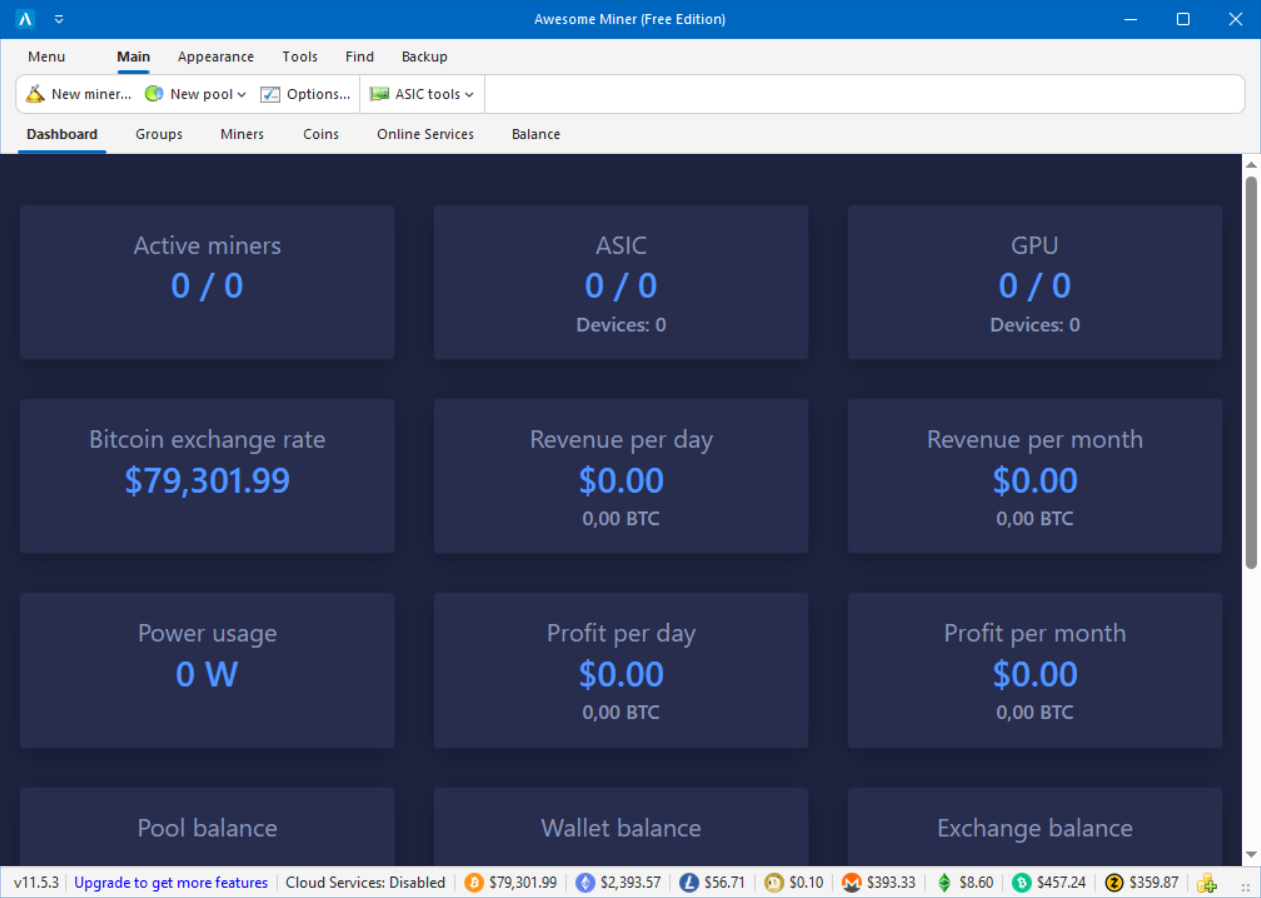
Task: Switch to the Coins view tab
Action: pyautogui.click(x=321, y=134)
